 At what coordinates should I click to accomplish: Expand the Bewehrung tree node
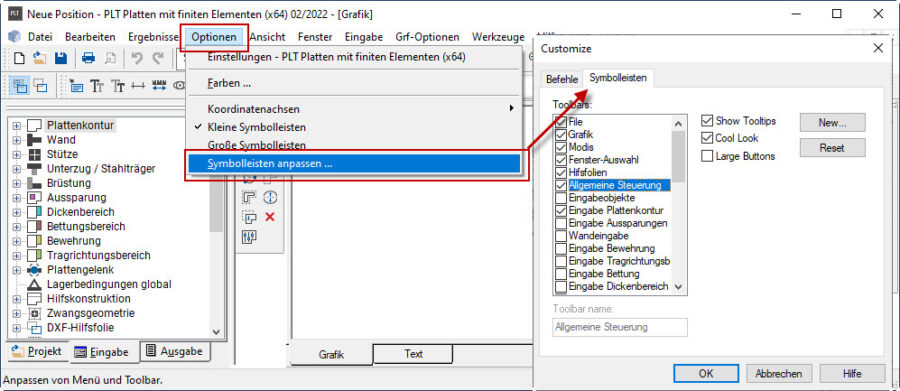click(x=16, y=241)
